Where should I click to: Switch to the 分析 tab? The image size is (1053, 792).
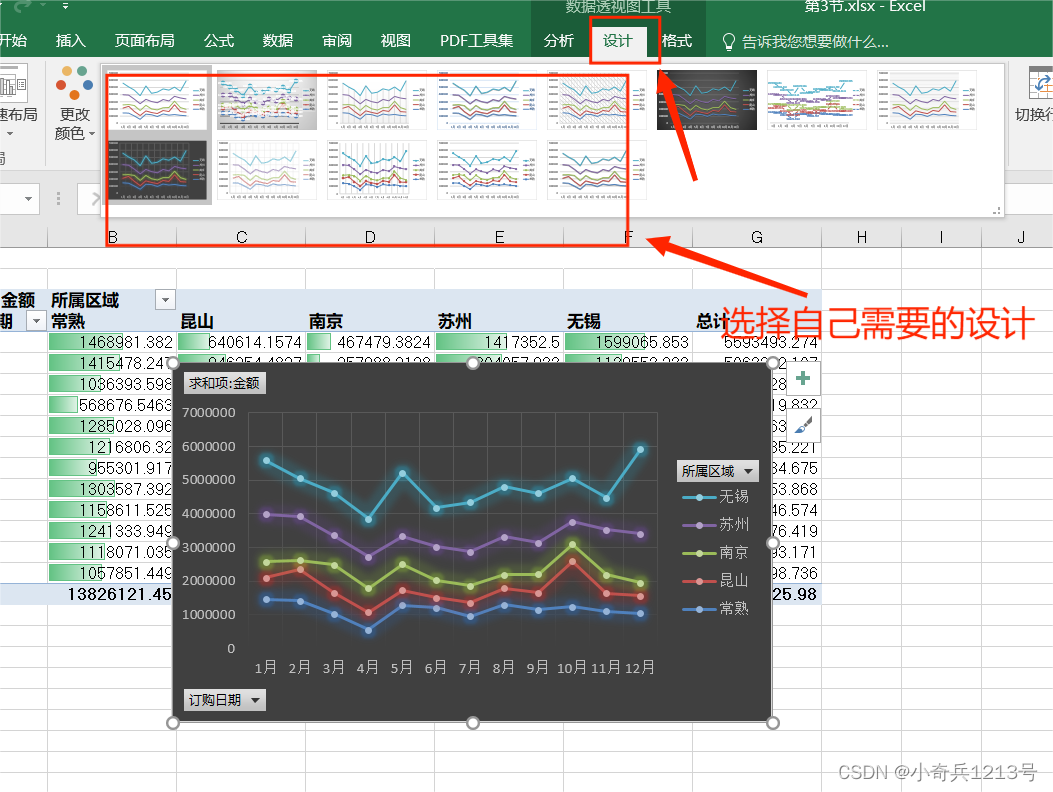[559, 41]
